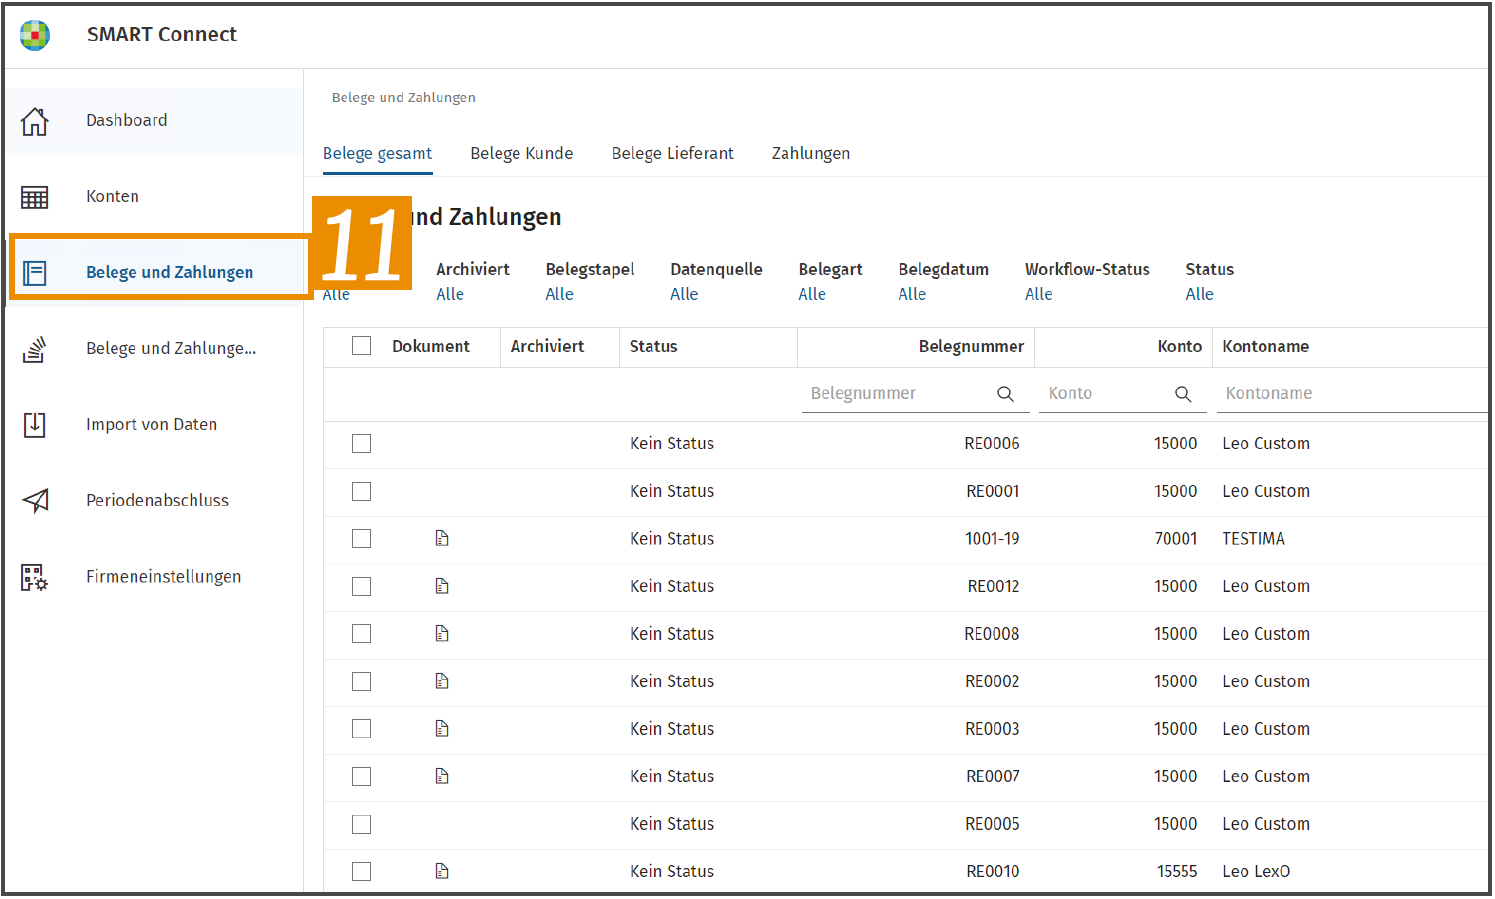The width and height of the screenshot is (1495, 899).
Task: Click the Belege und Zahlunge... stack icon
Action: 35,349
